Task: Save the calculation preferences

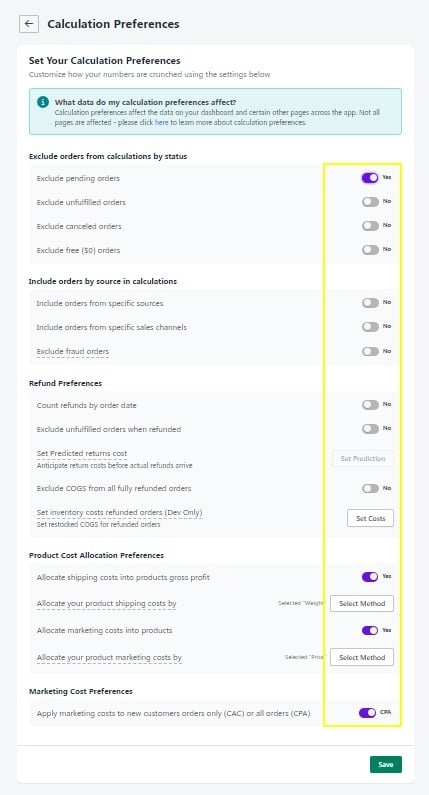Action: tap(386, 765)
